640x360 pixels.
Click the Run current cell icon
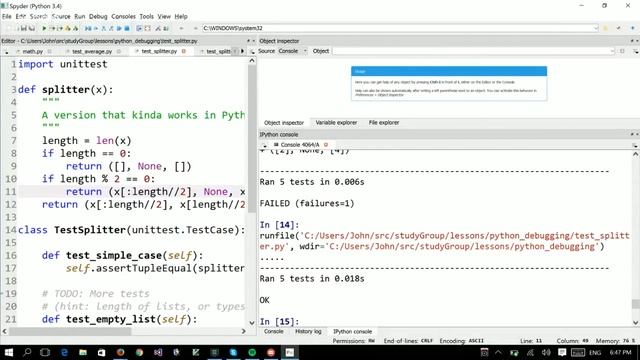tap(53, 28)
